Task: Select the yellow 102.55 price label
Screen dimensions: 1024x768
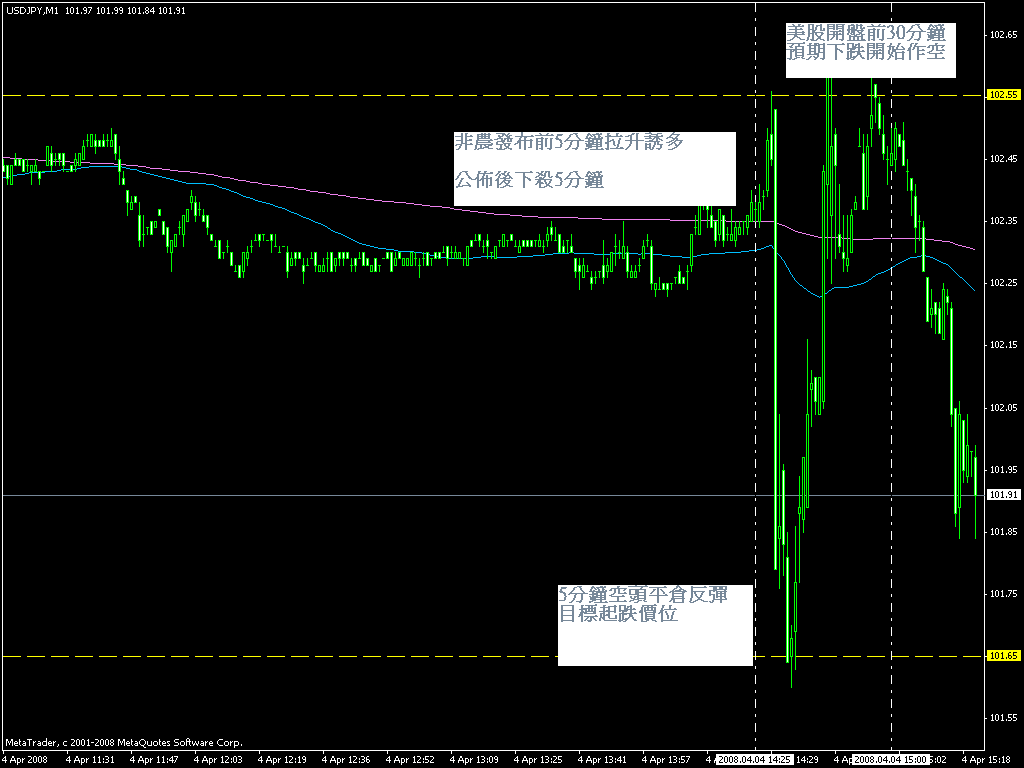Action: coord(1004,95)
